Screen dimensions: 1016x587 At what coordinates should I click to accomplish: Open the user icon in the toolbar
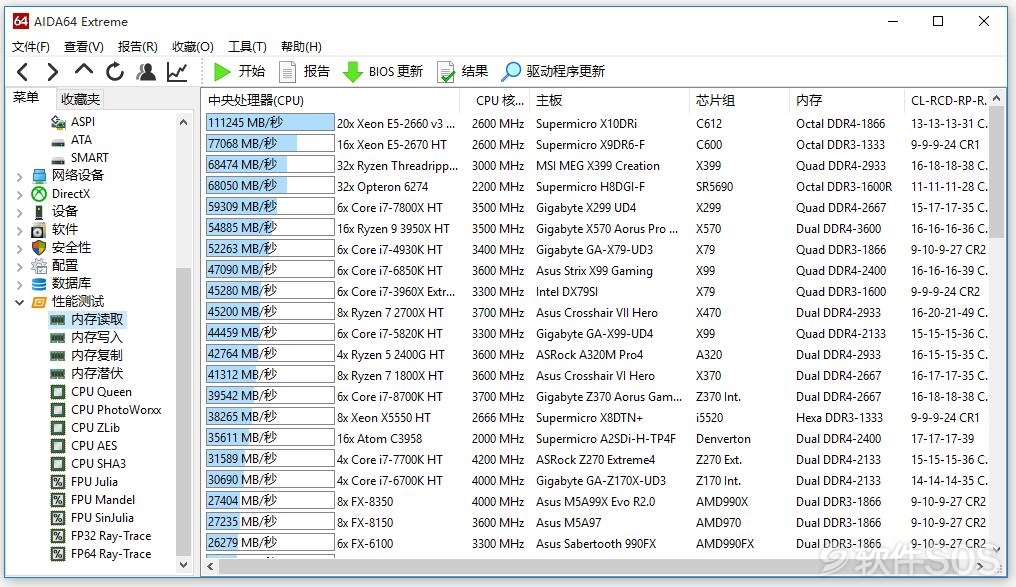146,71
